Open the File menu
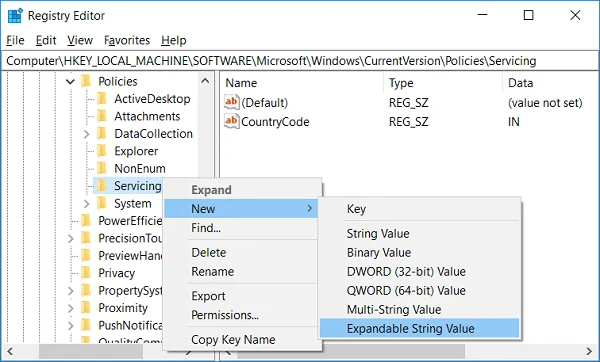 pos(15,40)
